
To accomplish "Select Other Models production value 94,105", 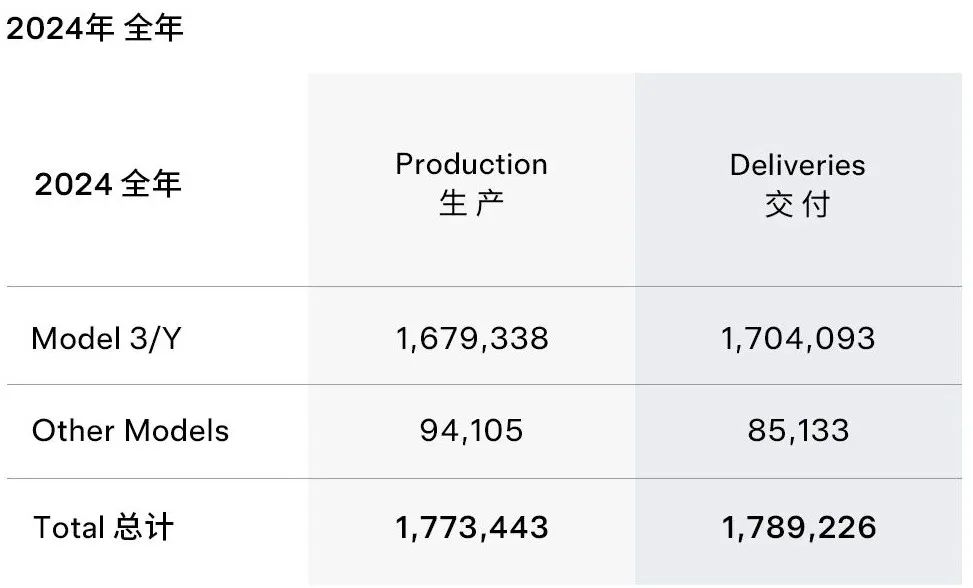I will [x=472, y=430].
